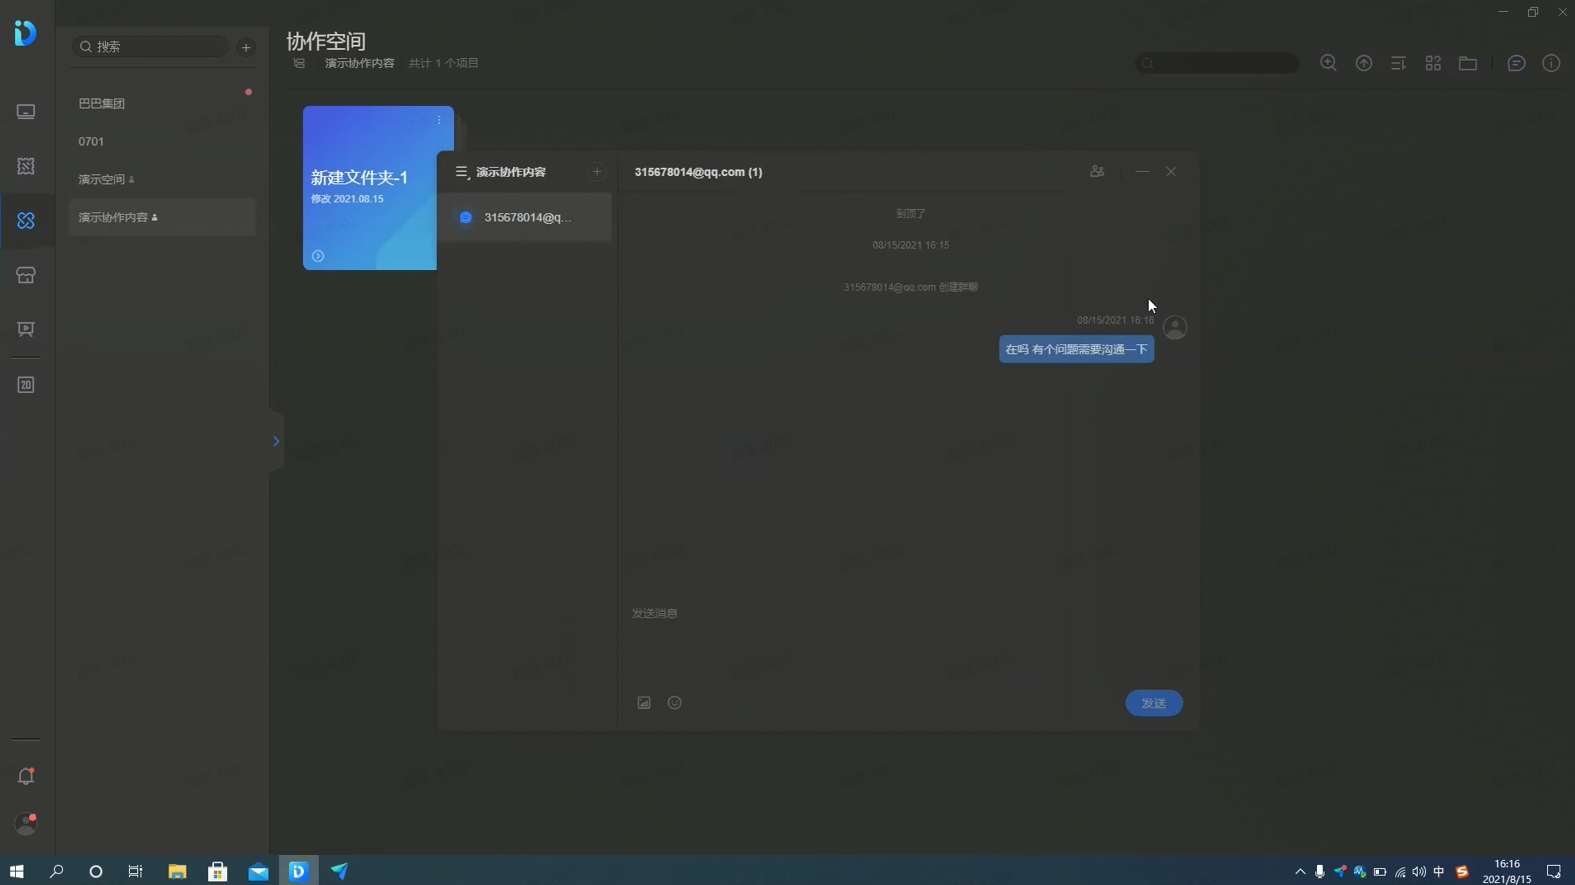Show hidden system tray icons
This screenshot has width=1575, height=885.
tap(1300, 871)
